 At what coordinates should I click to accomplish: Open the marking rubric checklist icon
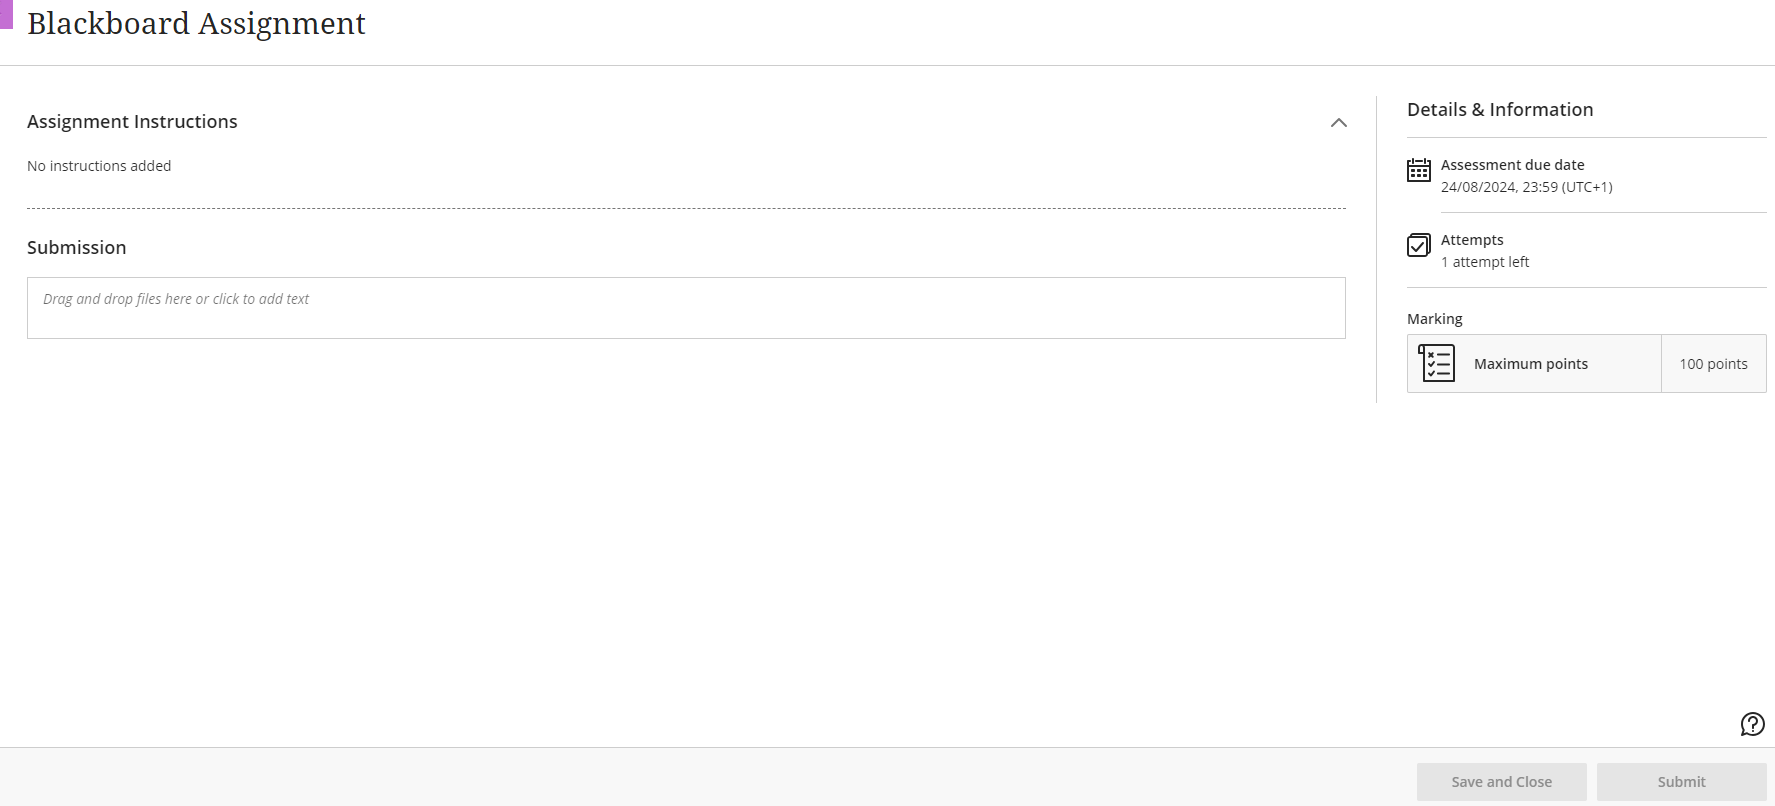click(x=1437, y=364)
